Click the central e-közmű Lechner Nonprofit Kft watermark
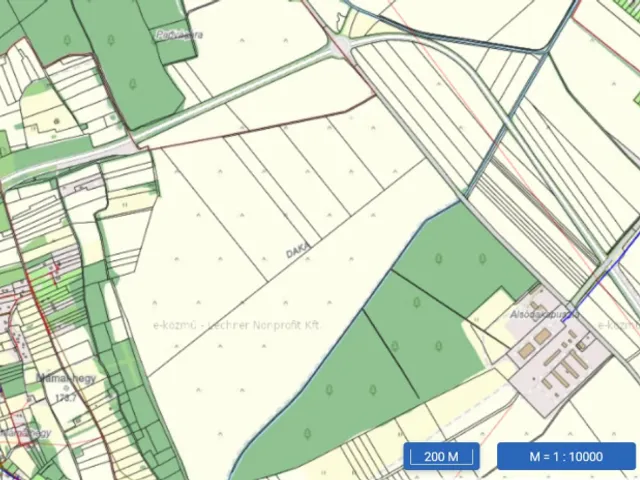The image size is (640, 480). coord(236,325)
